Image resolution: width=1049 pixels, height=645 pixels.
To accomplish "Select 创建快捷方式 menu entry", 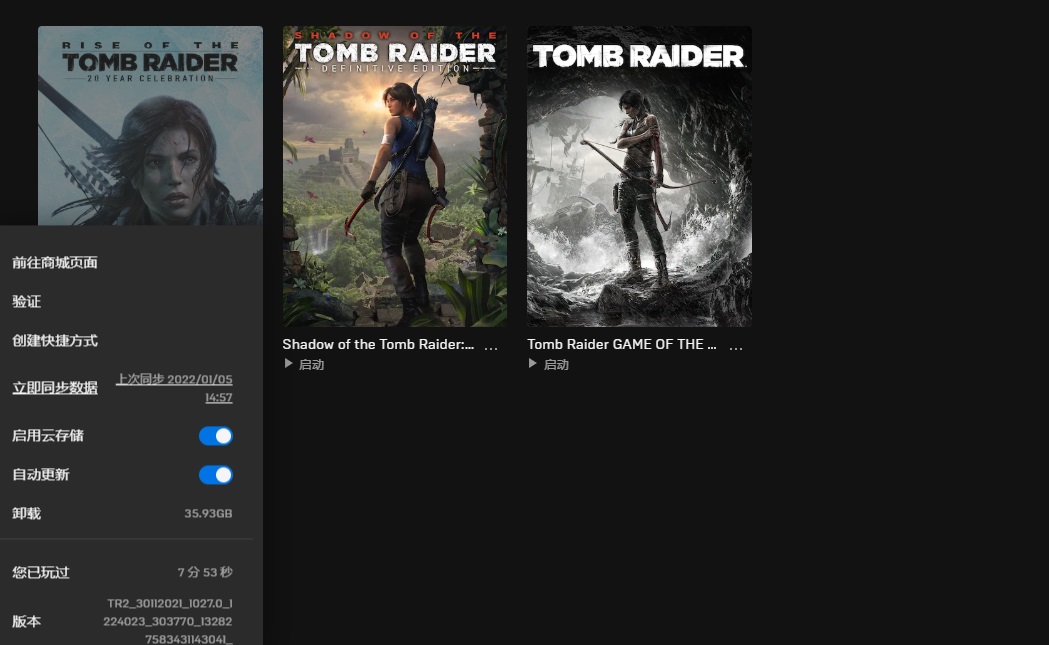I will pyautogui.click(x=55, y=341).
